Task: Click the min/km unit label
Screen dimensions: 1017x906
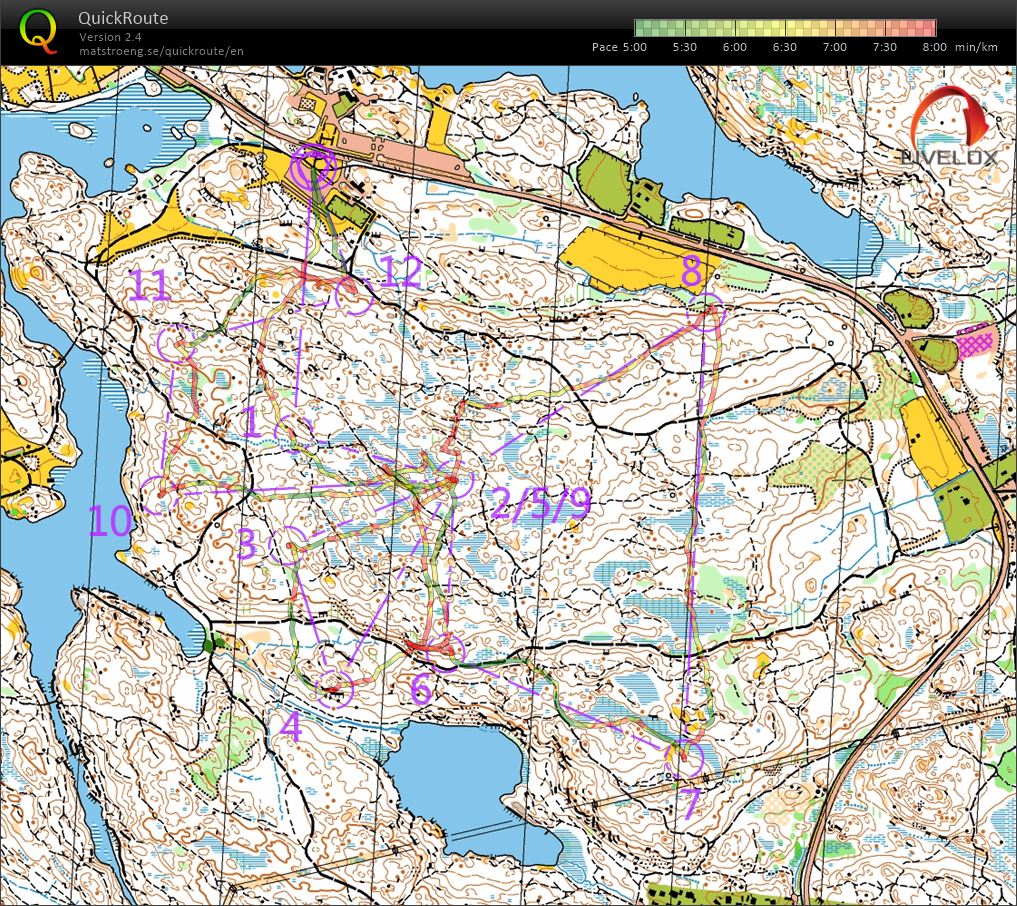Action: pyautogui.click(x=977, y=47)
